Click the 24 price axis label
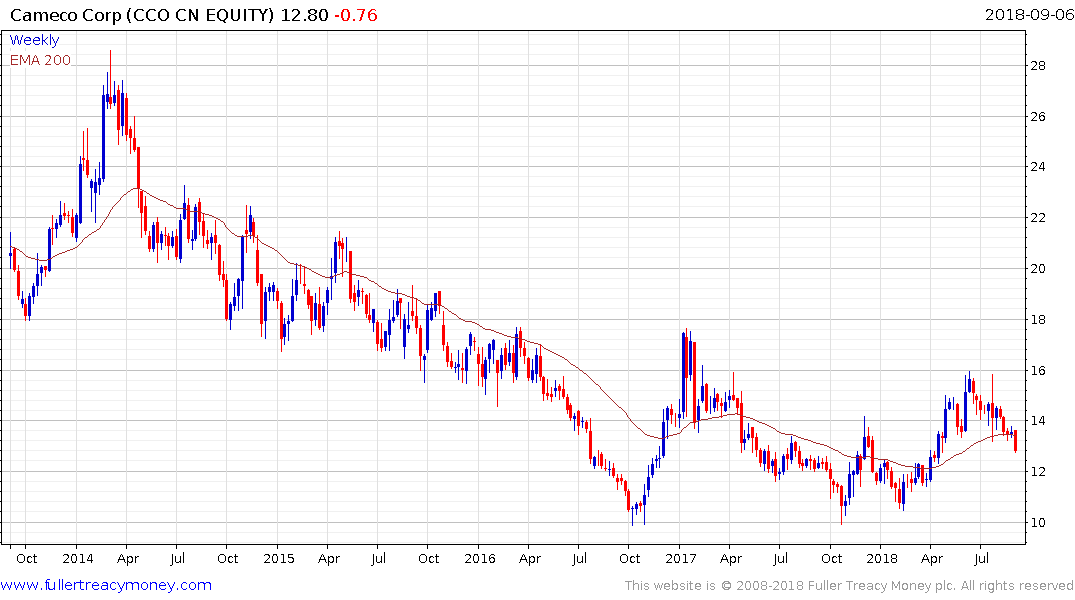The image size is (1075, 600). [x=1038, y=167]
